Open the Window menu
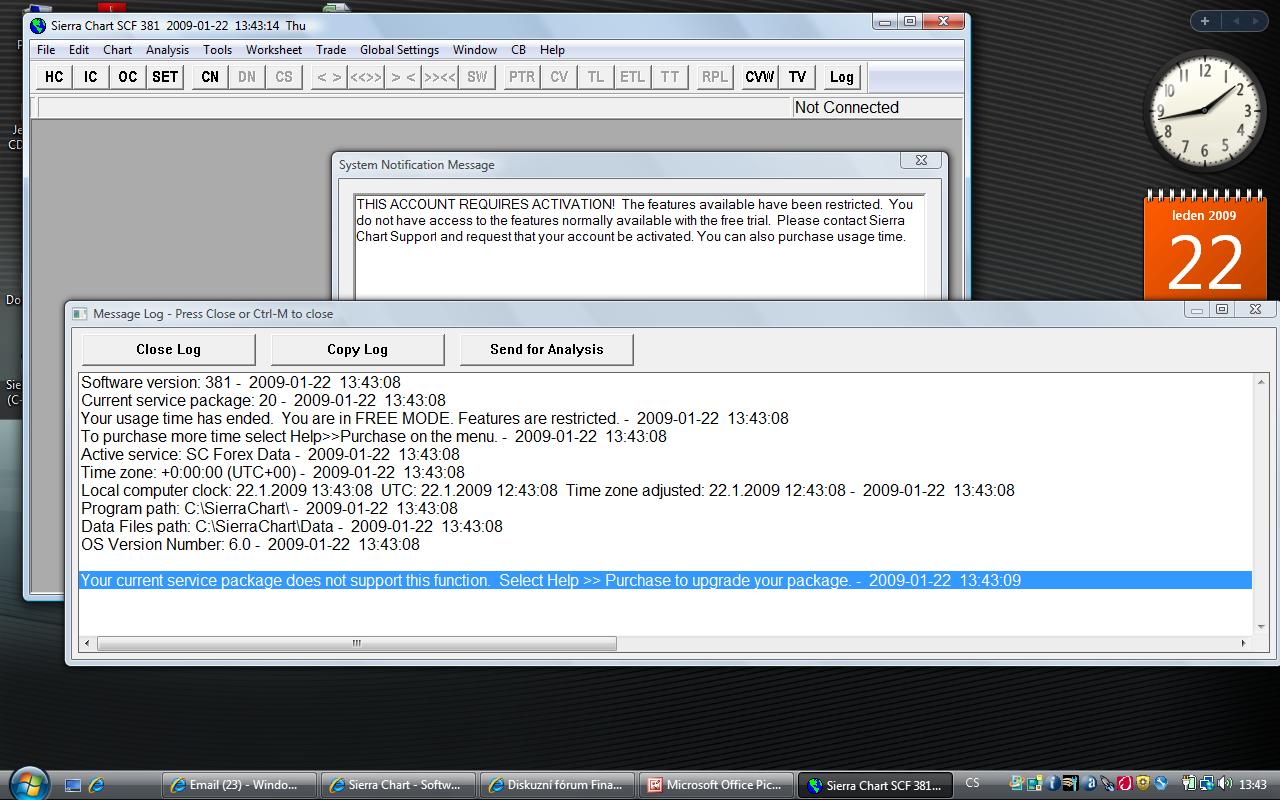 (x=475, y=50)
